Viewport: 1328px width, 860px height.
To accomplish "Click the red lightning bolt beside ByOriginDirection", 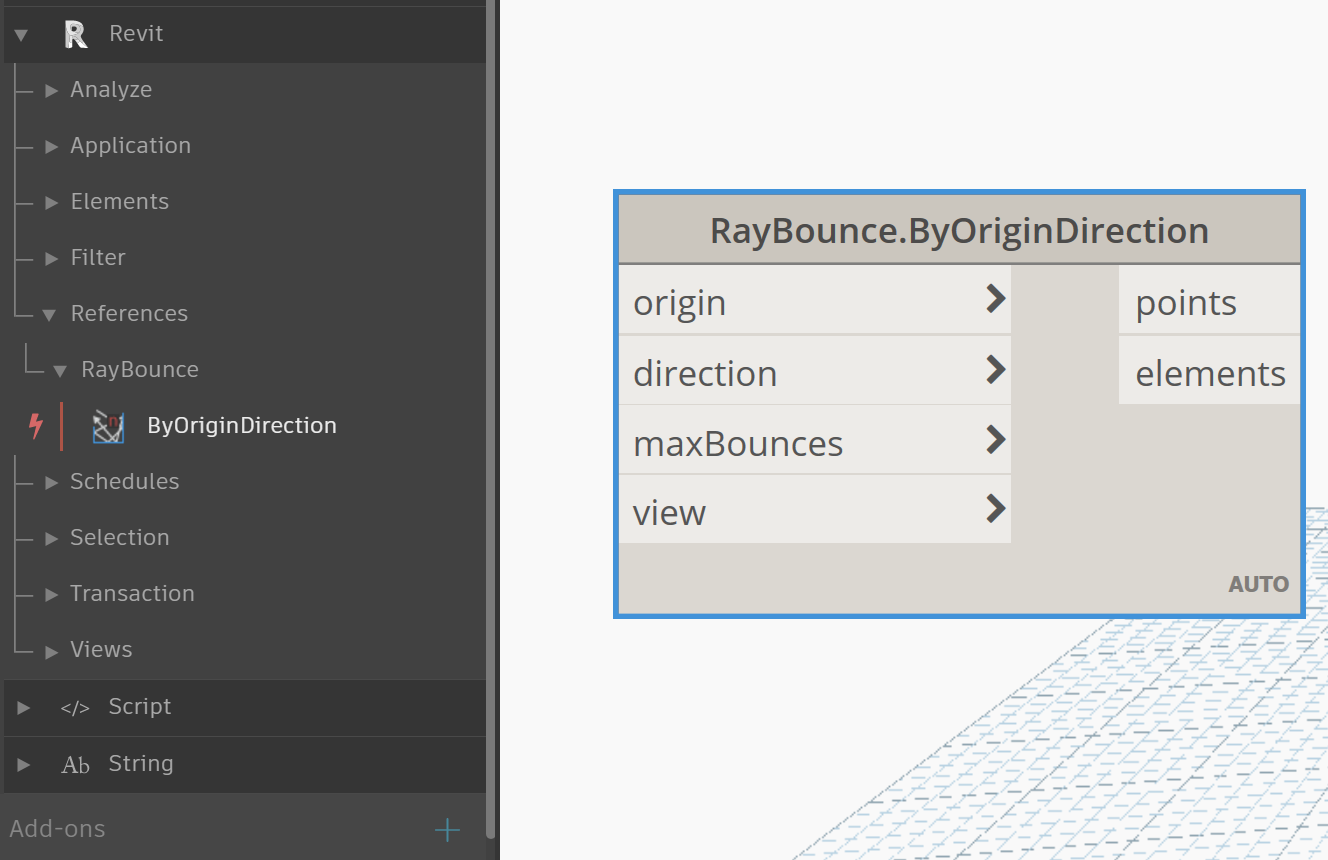I will click(x=35, y=425).
